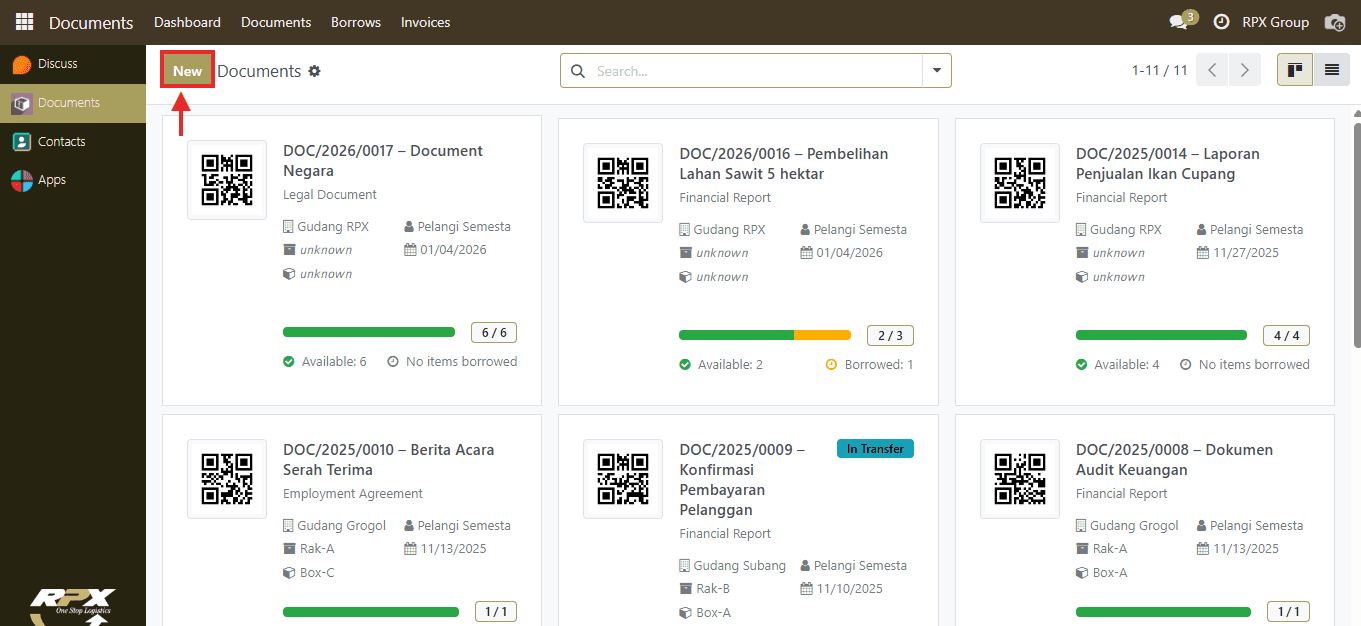Open QR code of DOC/2026/0017
Screen dimensions: 1361x626
pos(227,180)
